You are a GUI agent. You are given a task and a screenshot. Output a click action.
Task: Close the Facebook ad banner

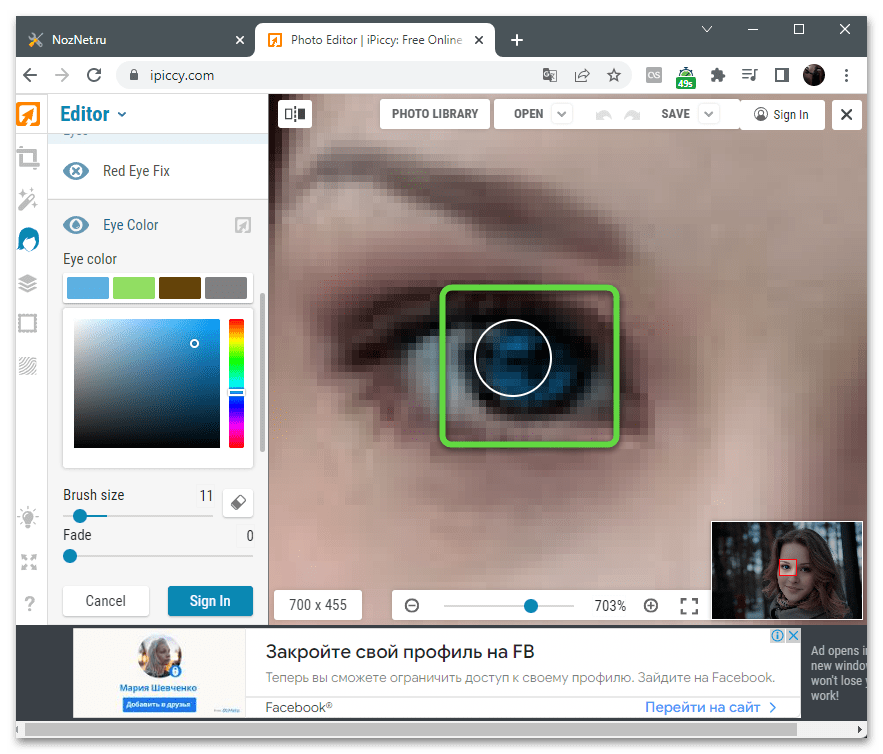click(x=793, y=636)
